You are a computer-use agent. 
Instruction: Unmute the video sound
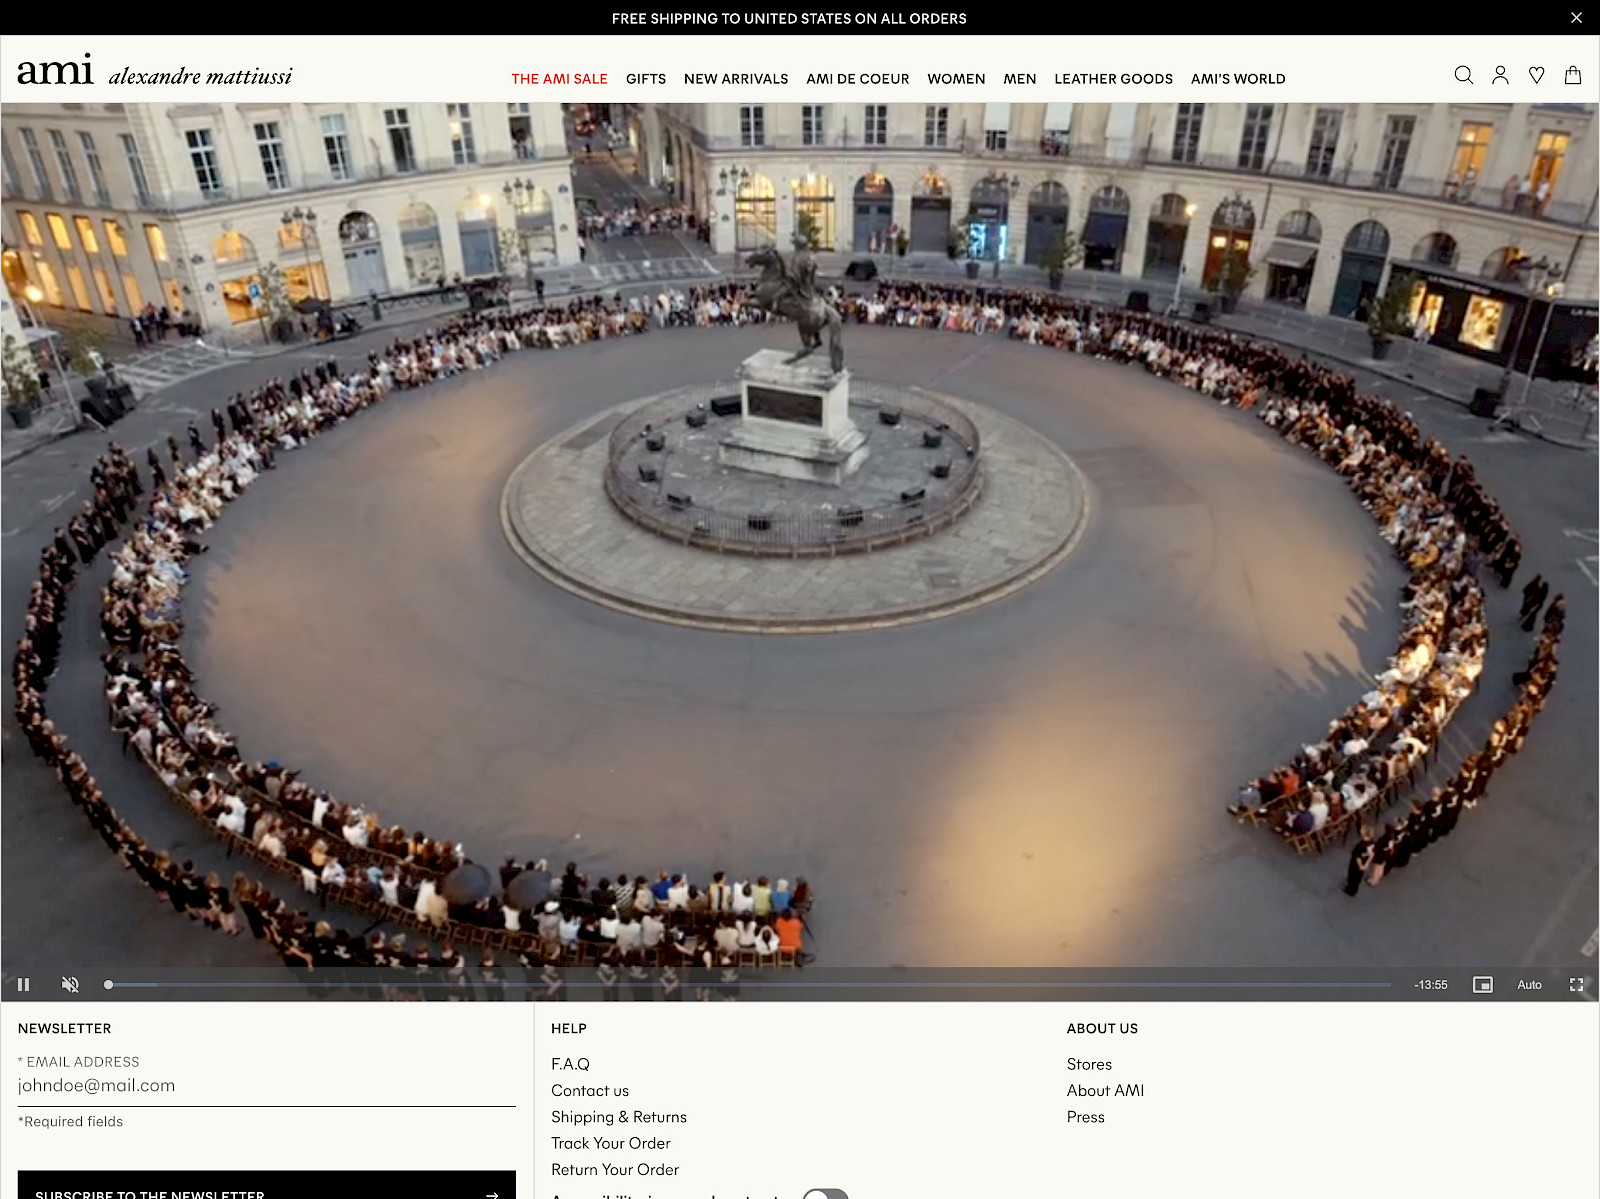tap(69, 985)
